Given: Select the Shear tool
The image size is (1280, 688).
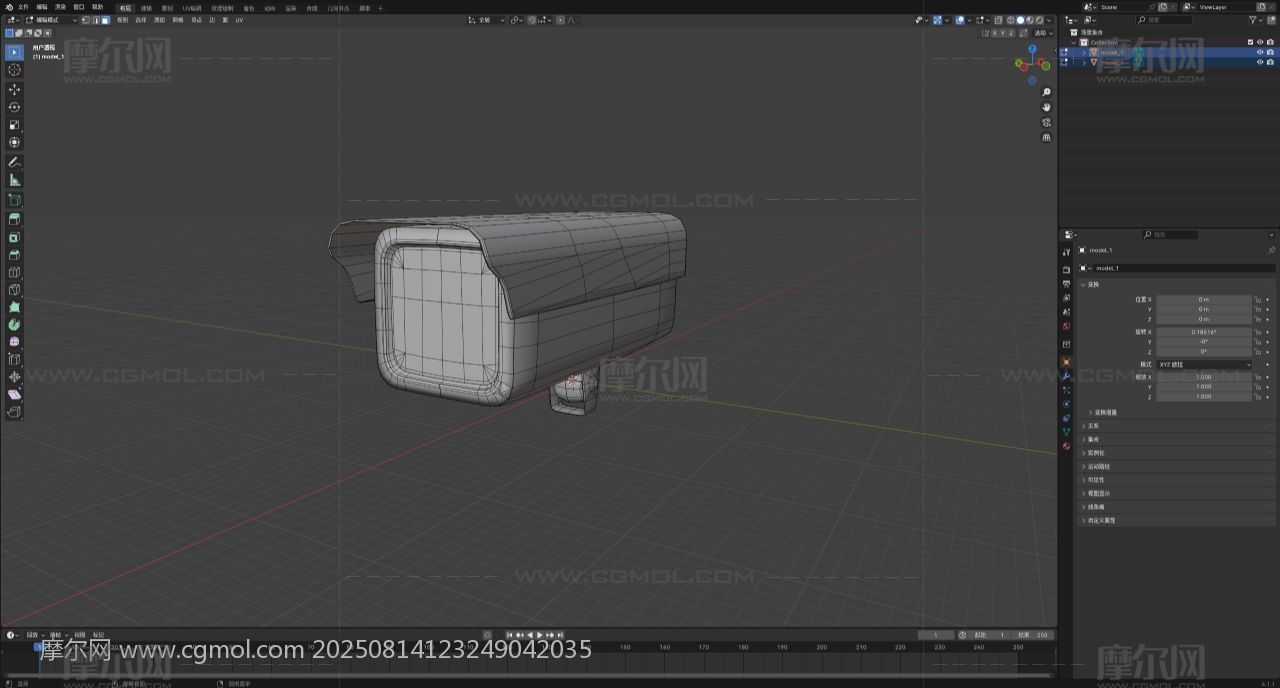Looking at the screenshot, I should (x=14, y=394).
